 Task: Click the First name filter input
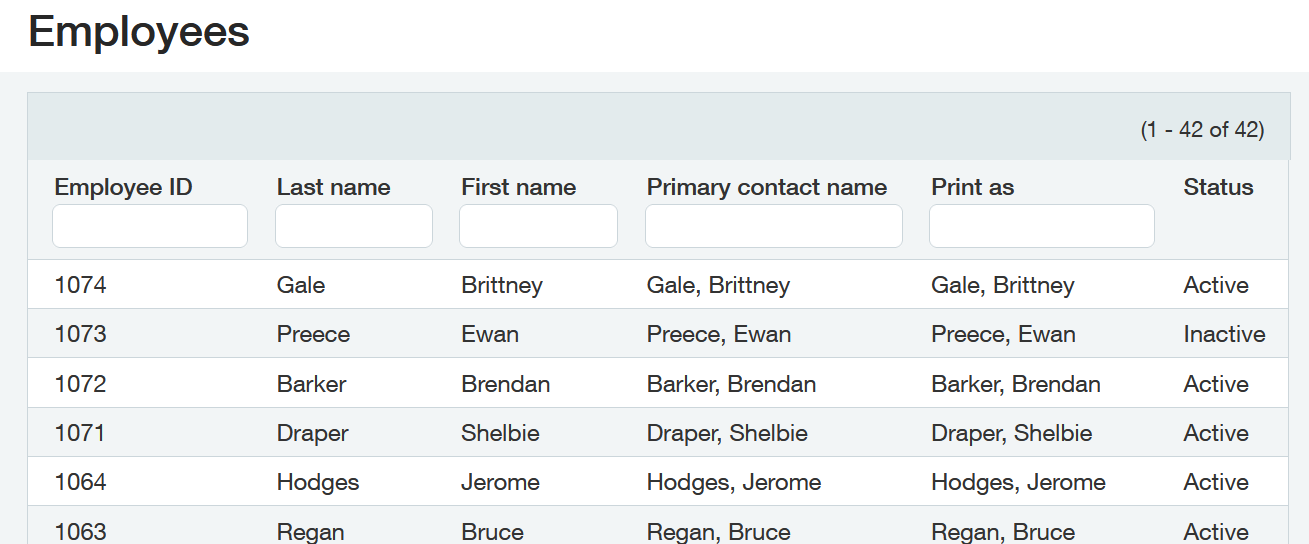[x=538, y=226]
